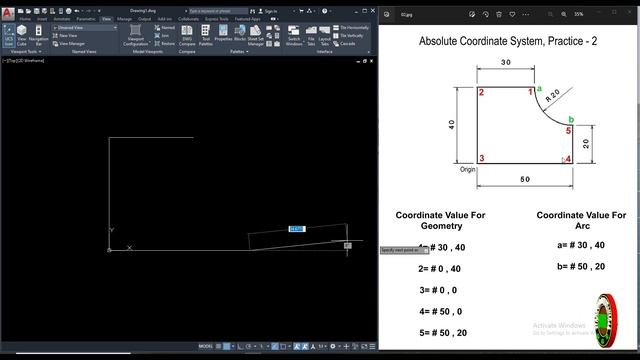Viewport: 640px width, 360px height.
Task: Click the Help question mark icon
Action: [x=324, y=11]
